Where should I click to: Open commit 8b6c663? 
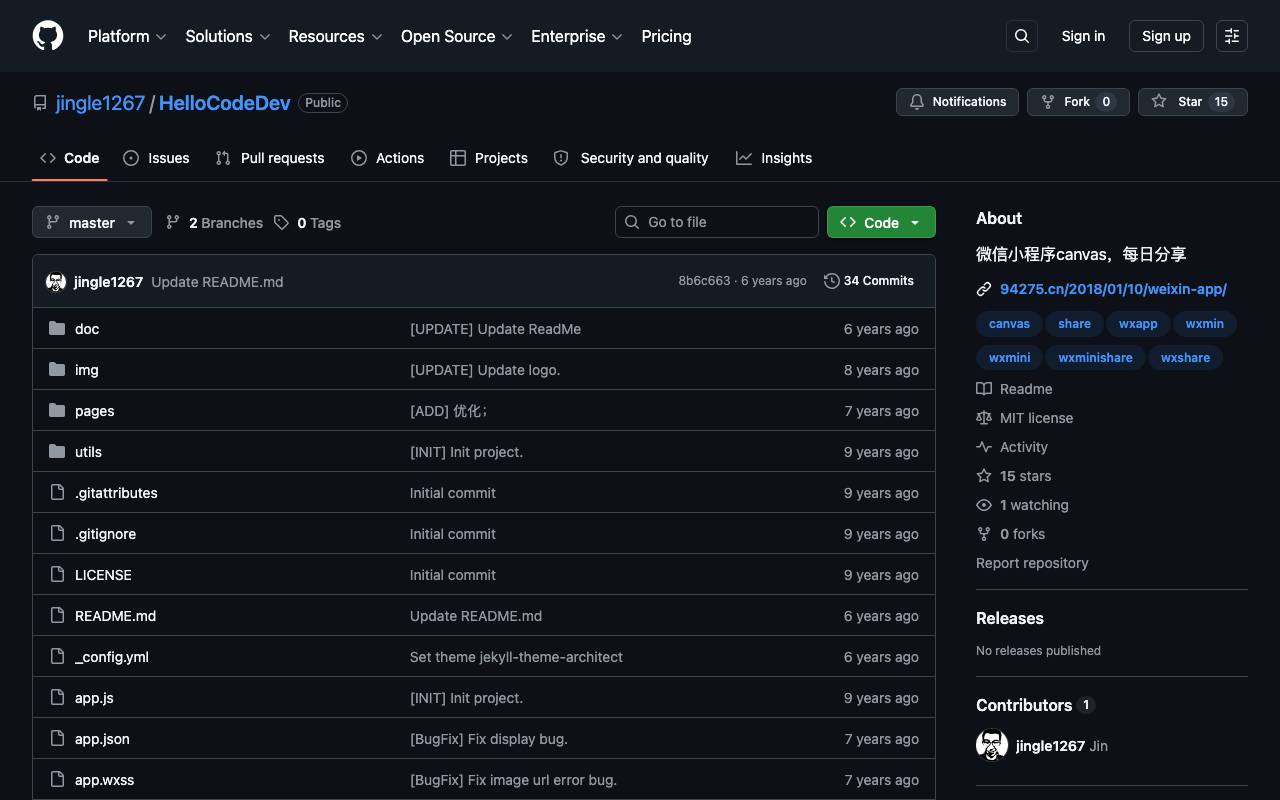click(x=704, y=281)
